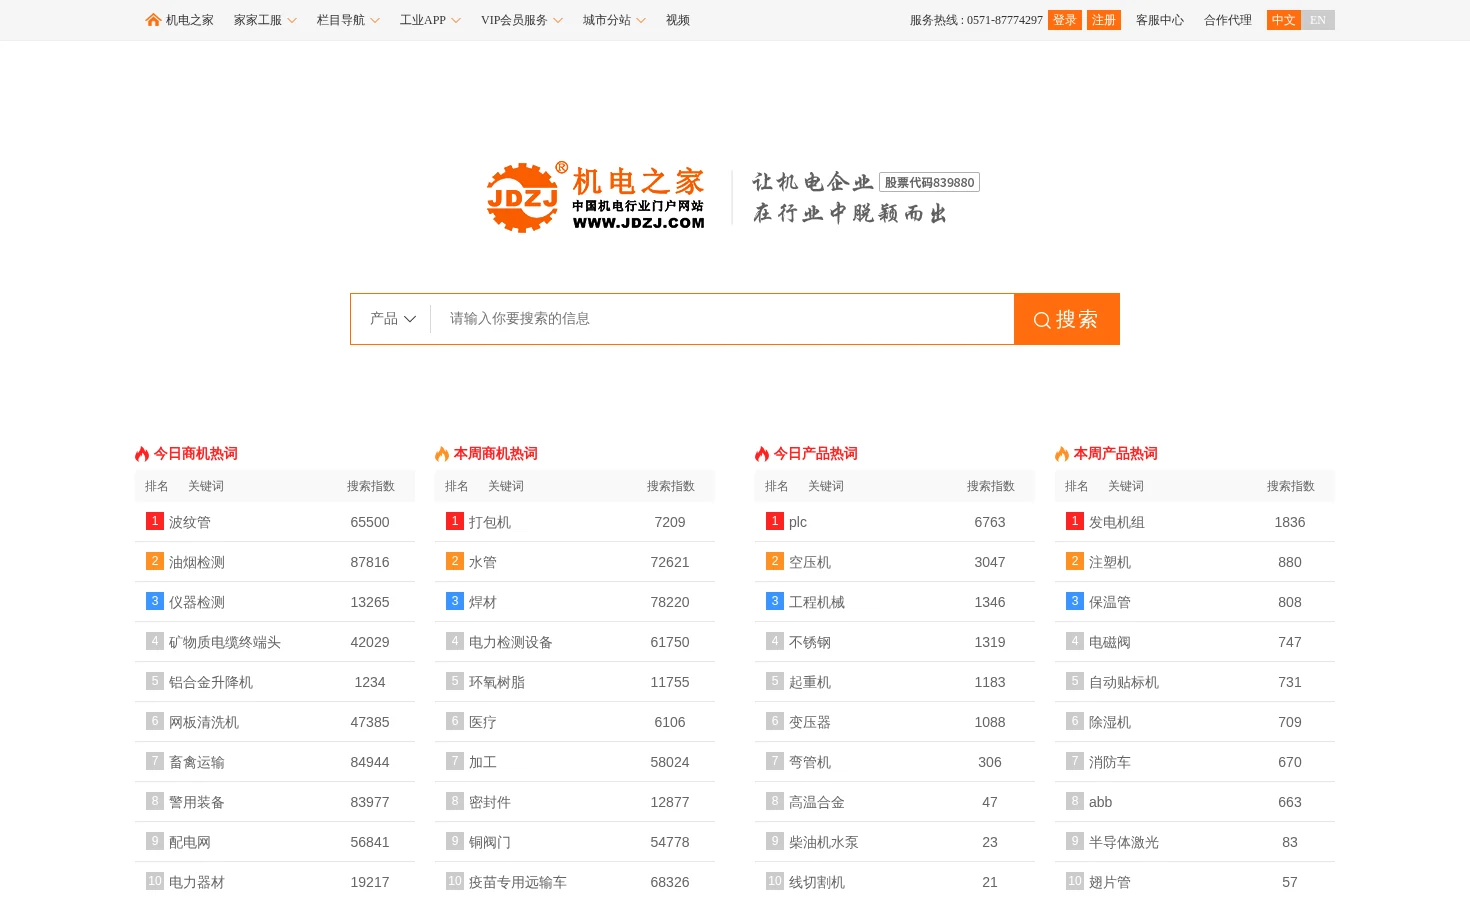This screenshot has height=923, width=1470.
Task: Open keyword 高温合金
Action: coord(817,802)
